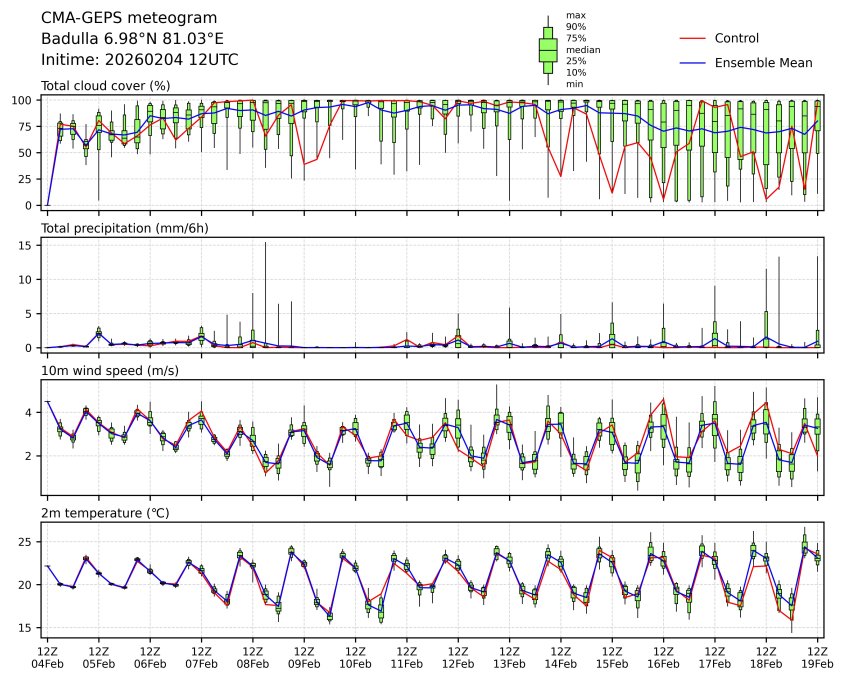Select the Control legend label
The width and height of the screenshot is (845, 681).
click(736, 38)
